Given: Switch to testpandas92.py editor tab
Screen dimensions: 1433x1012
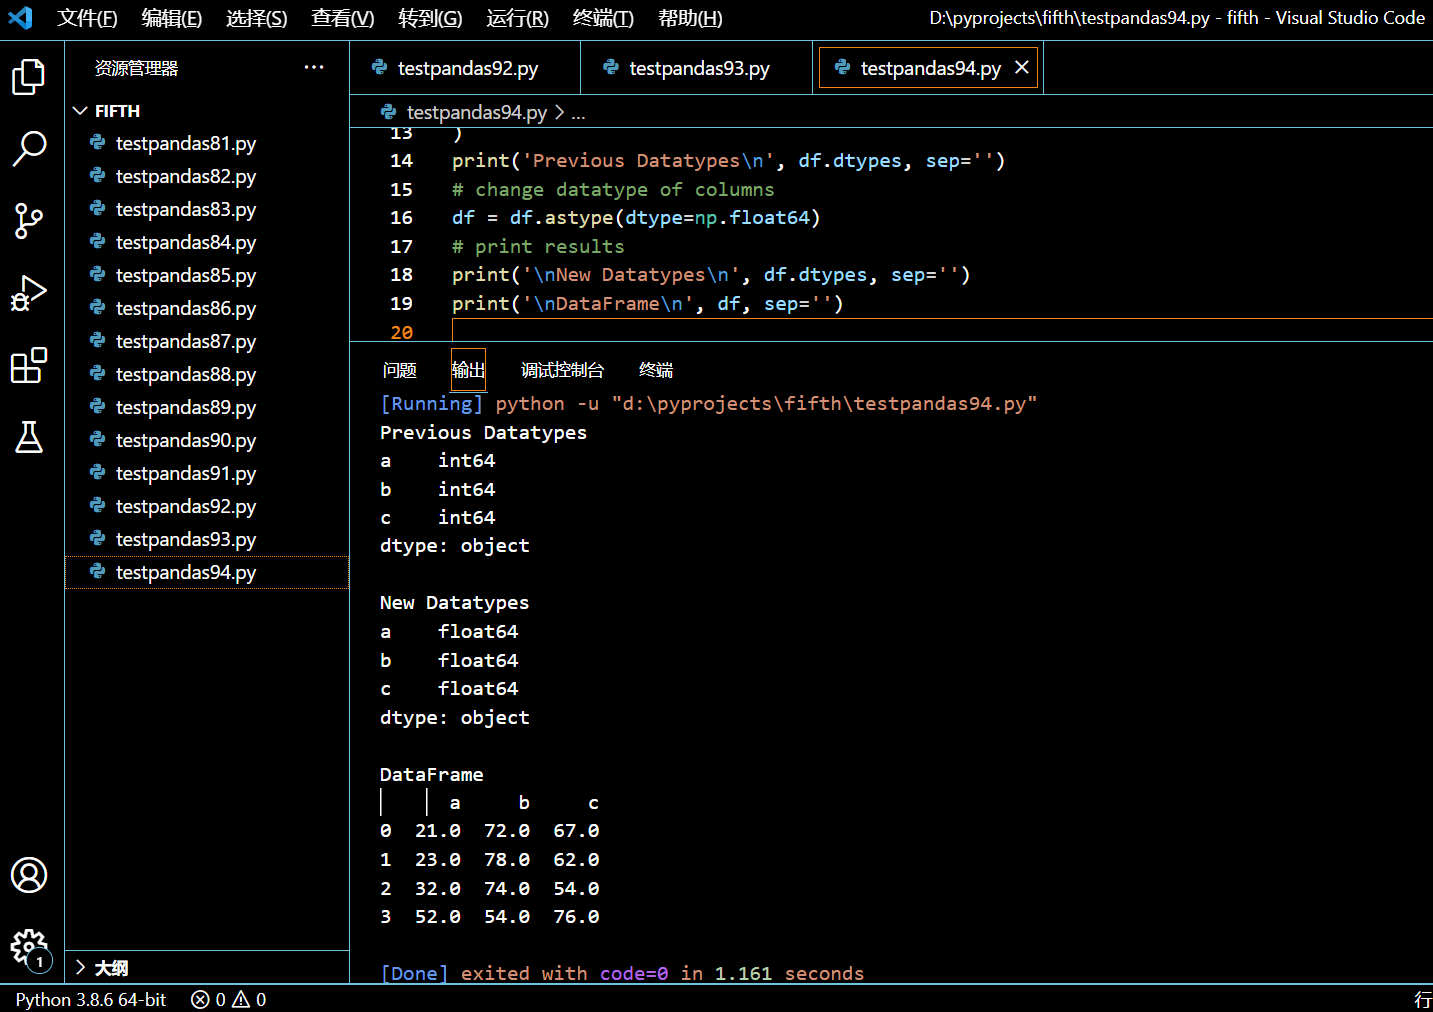Looking at the screenshot, I should (465, 68).
